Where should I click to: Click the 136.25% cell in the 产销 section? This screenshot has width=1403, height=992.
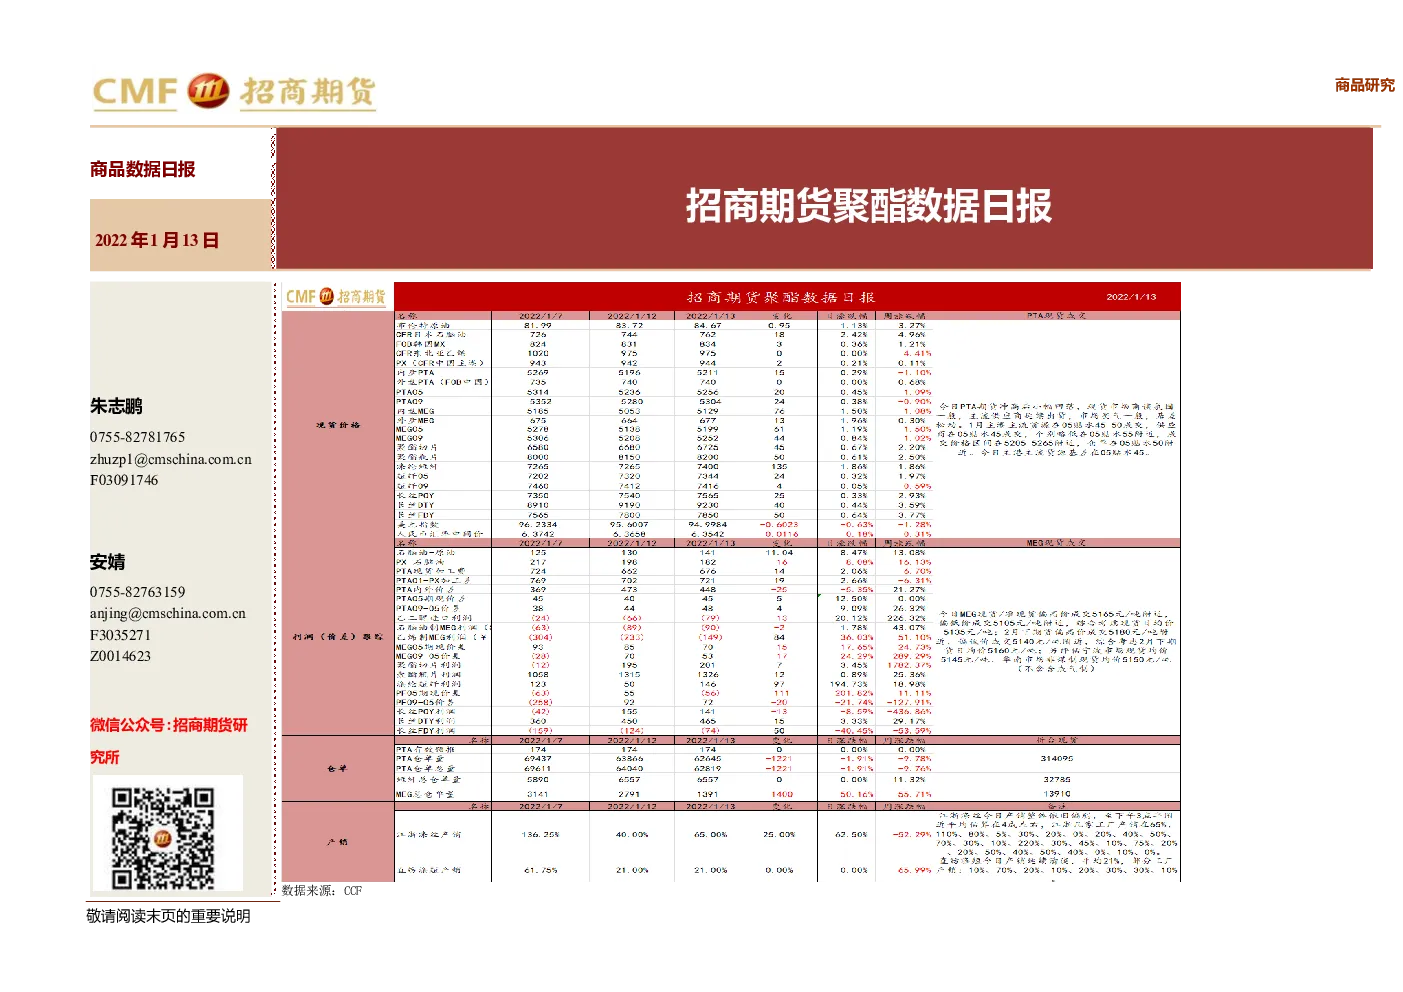pyautogui.click(x=541, y=834)
